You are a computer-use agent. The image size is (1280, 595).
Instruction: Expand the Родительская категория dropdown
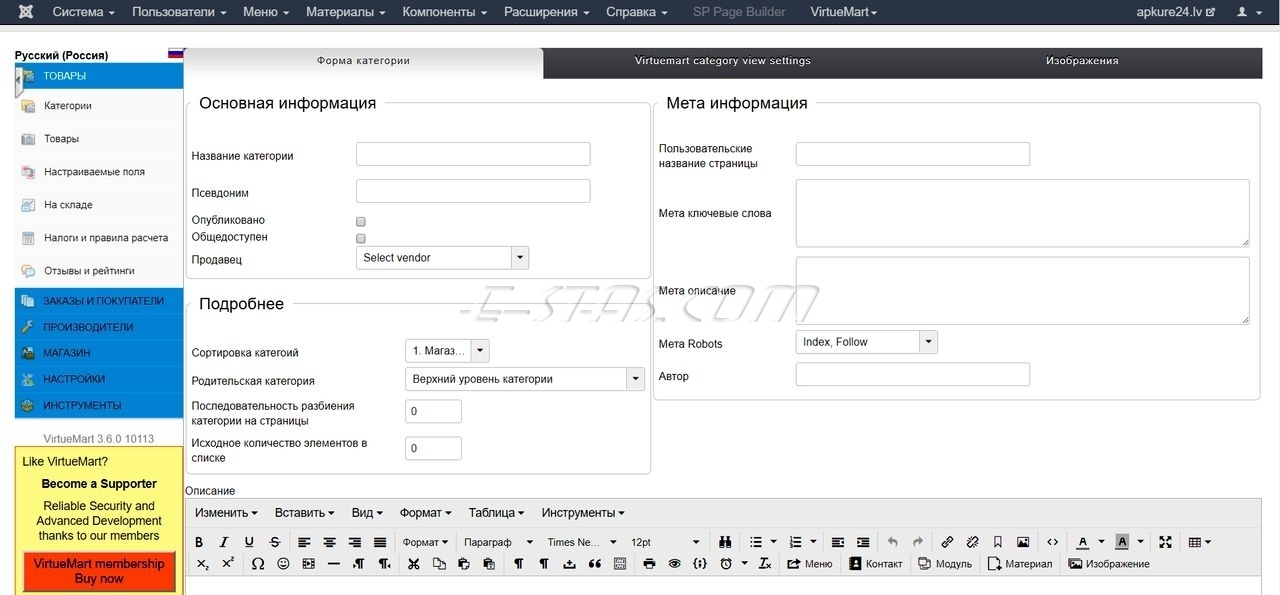tap(525, 379)
